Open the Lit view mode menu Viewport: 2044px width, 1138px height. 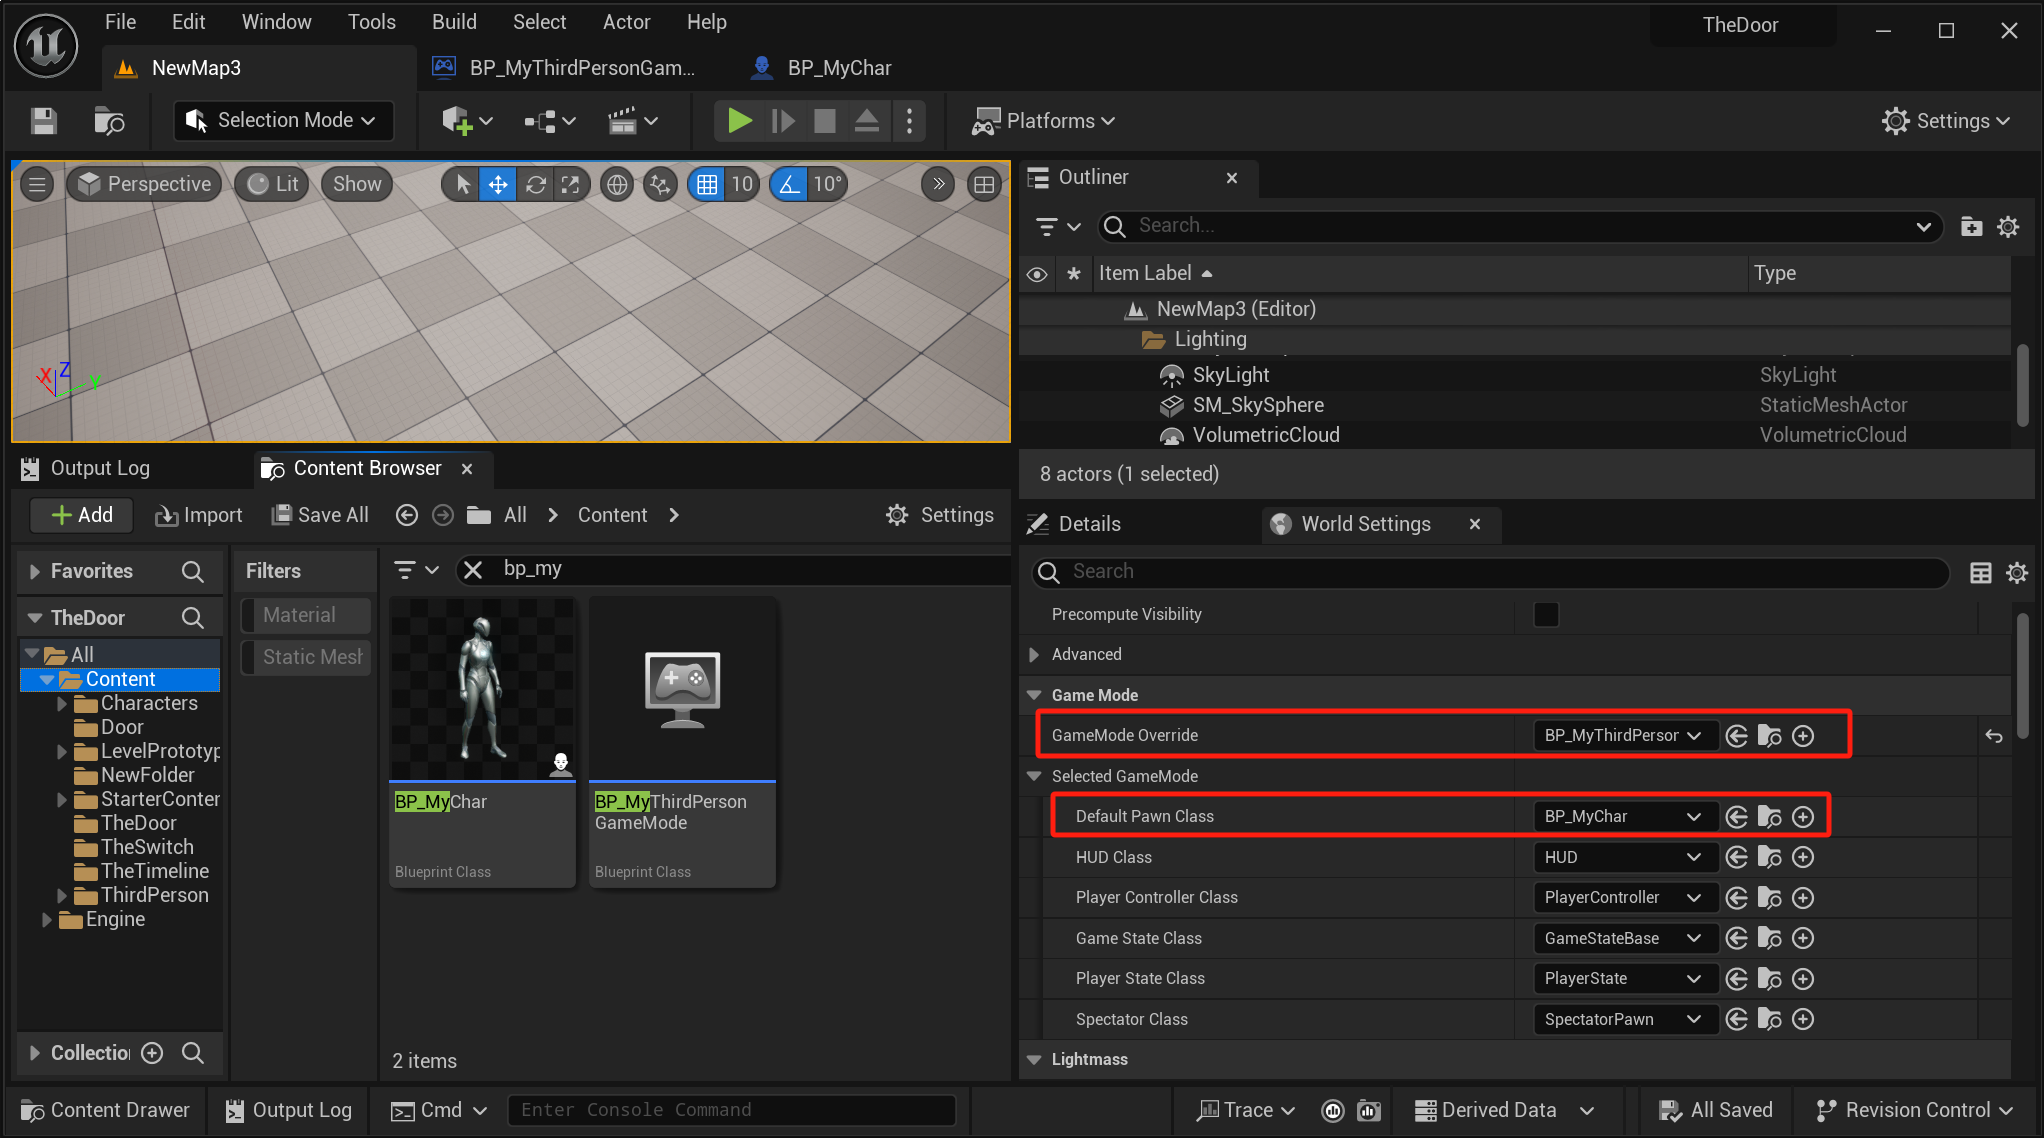(x=273, y=184)
